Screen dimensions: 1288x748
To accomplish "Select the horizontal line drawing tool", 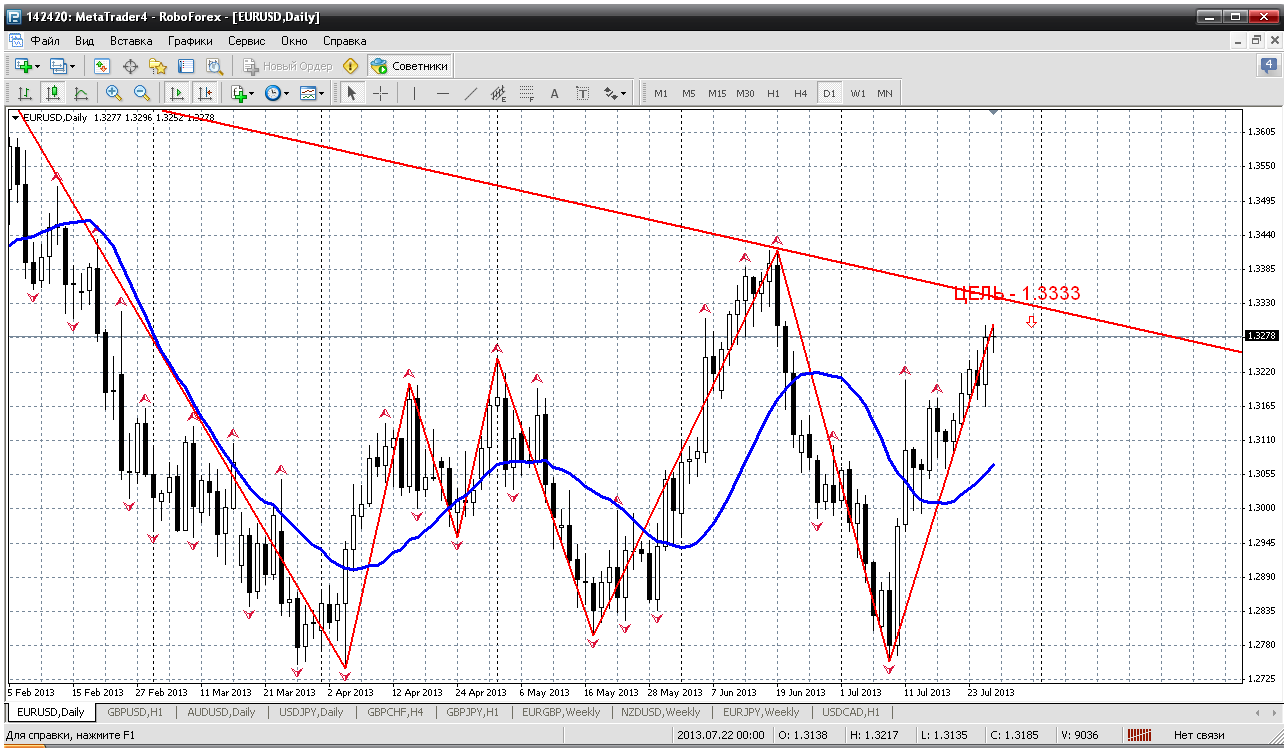I will pyautogui.click(x=443, y=93).
